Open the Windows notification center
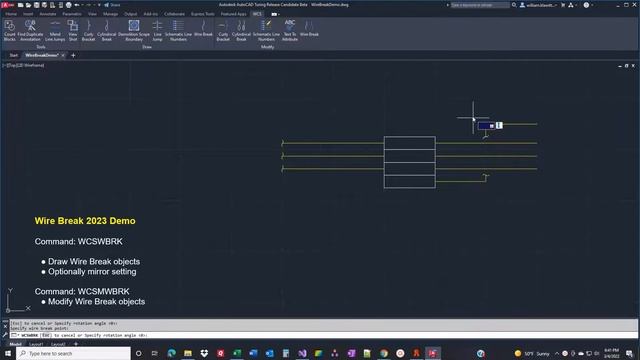The width and height of the screenshot is (640, 360). pyautogui.click(x=629, y=353)
